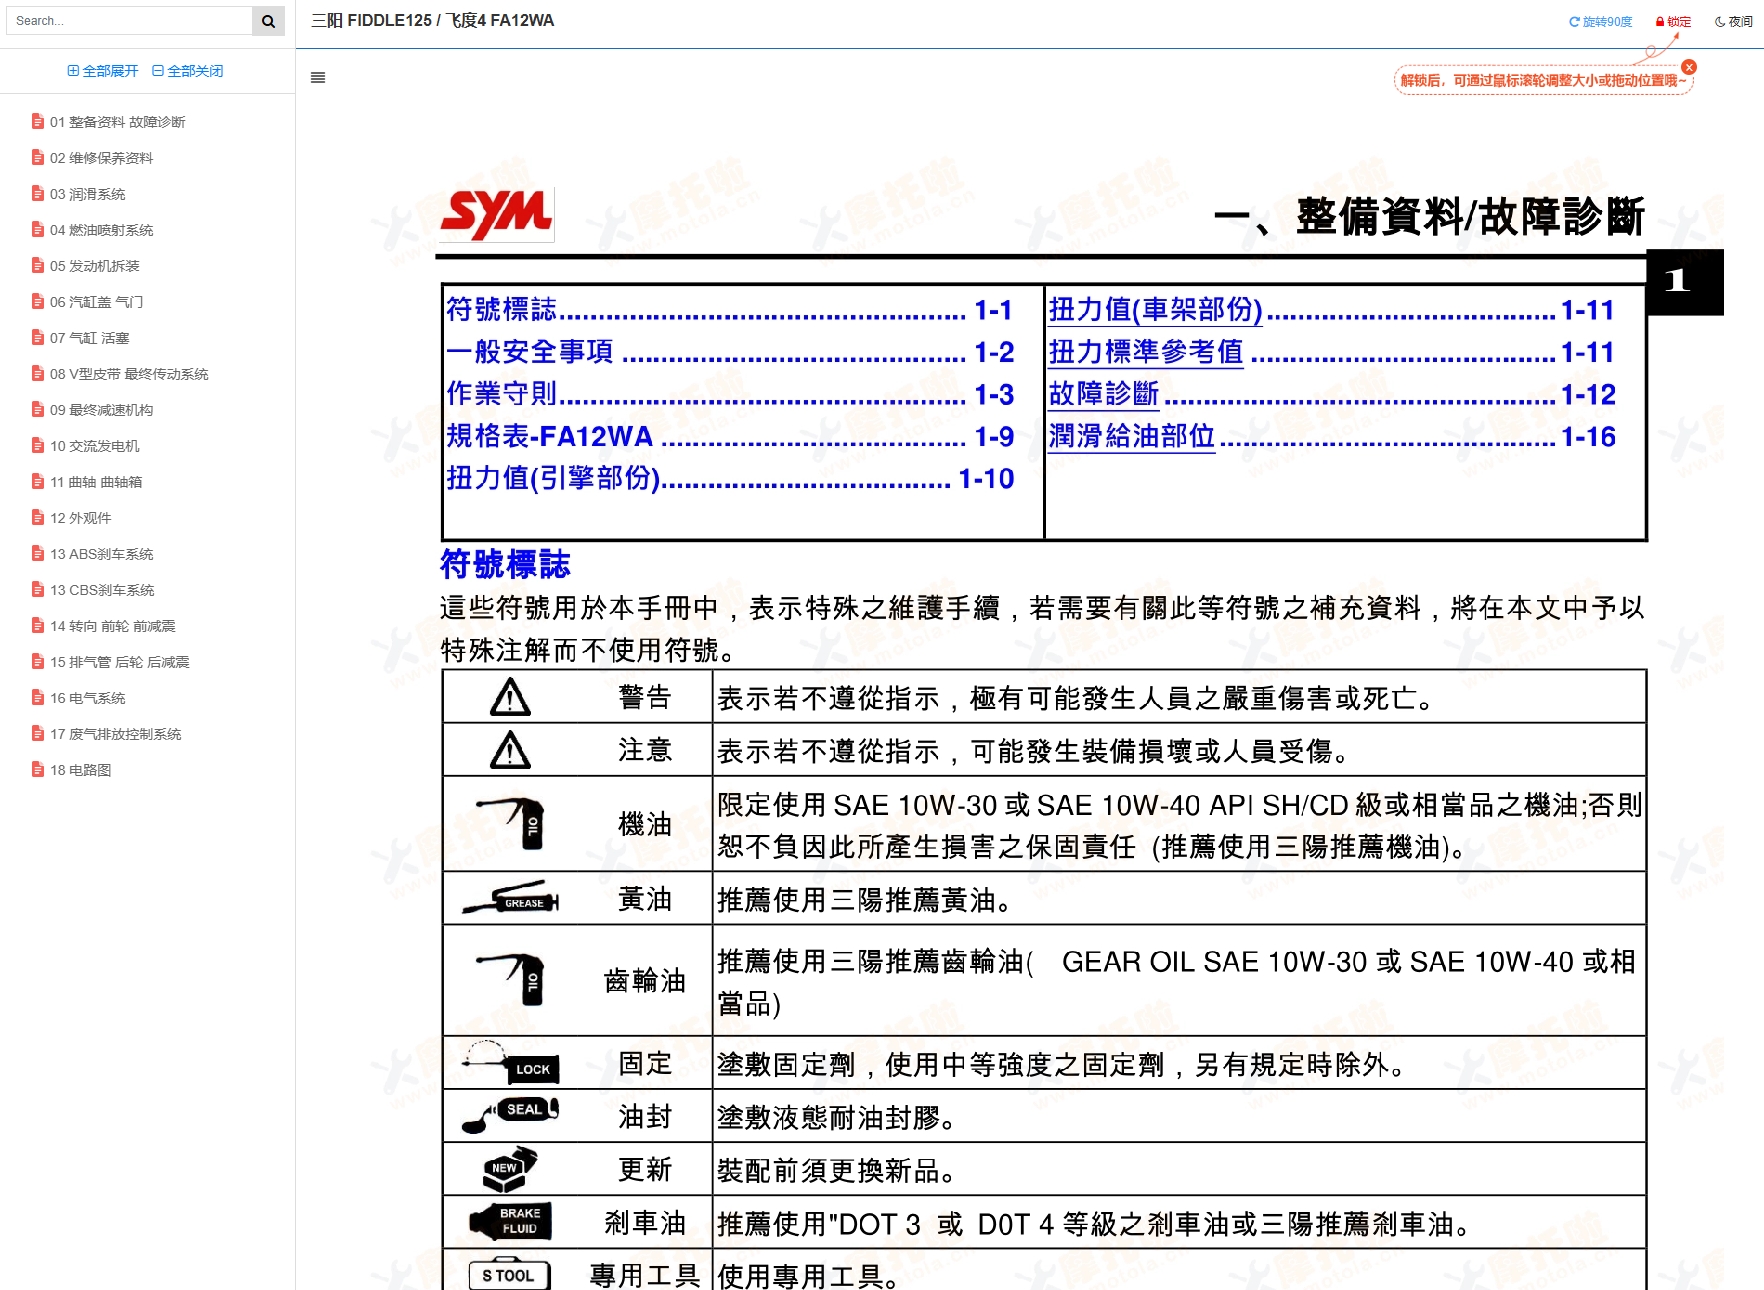Open chapter 03 润滑系统
This screenshot has height=1290, width=1764.
(78, 194)
